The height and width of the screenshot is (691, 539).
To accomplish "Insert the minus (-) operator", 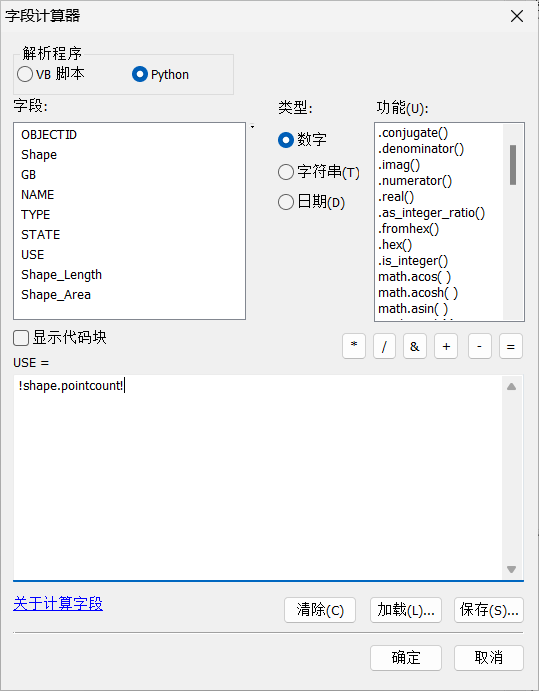I will click(x=480, y=346).
